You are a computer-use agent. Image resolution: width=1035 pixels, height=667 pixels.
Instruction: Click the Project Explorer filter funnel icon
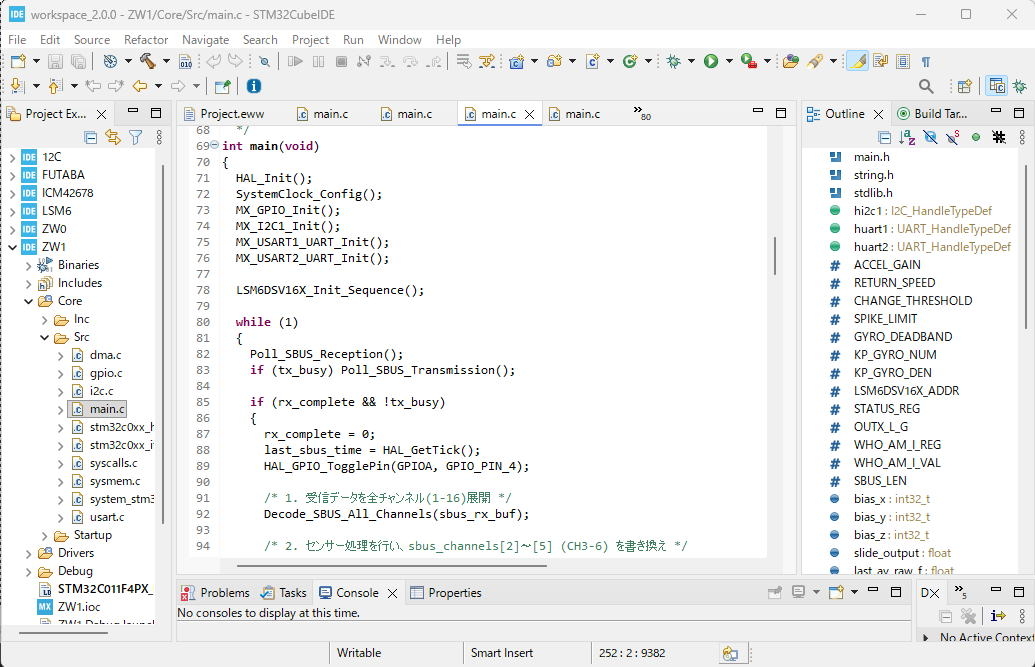point(135,137)
